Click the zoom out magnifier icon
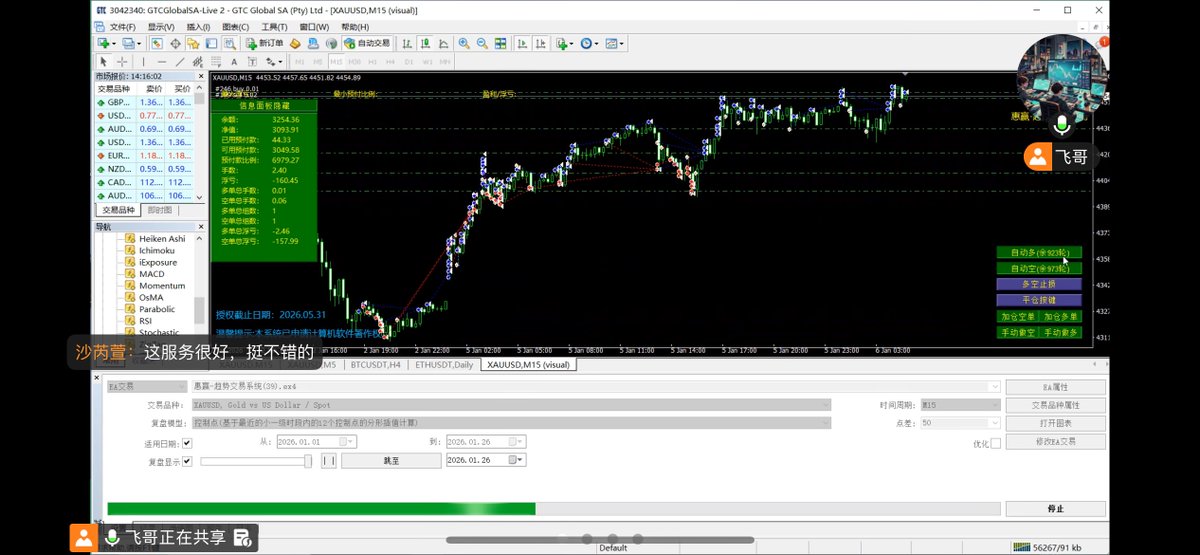1200x555 pixels. coord(482,44)
